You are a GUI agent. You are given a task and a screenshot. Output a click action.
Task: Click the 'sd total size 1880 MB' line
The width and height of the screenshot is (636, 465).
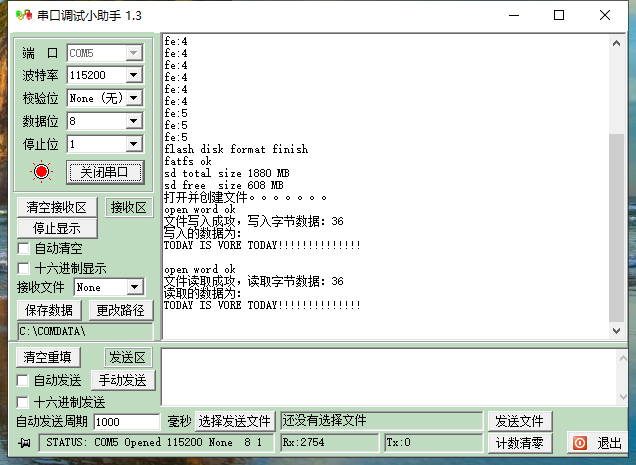click(x=227, y=173)
